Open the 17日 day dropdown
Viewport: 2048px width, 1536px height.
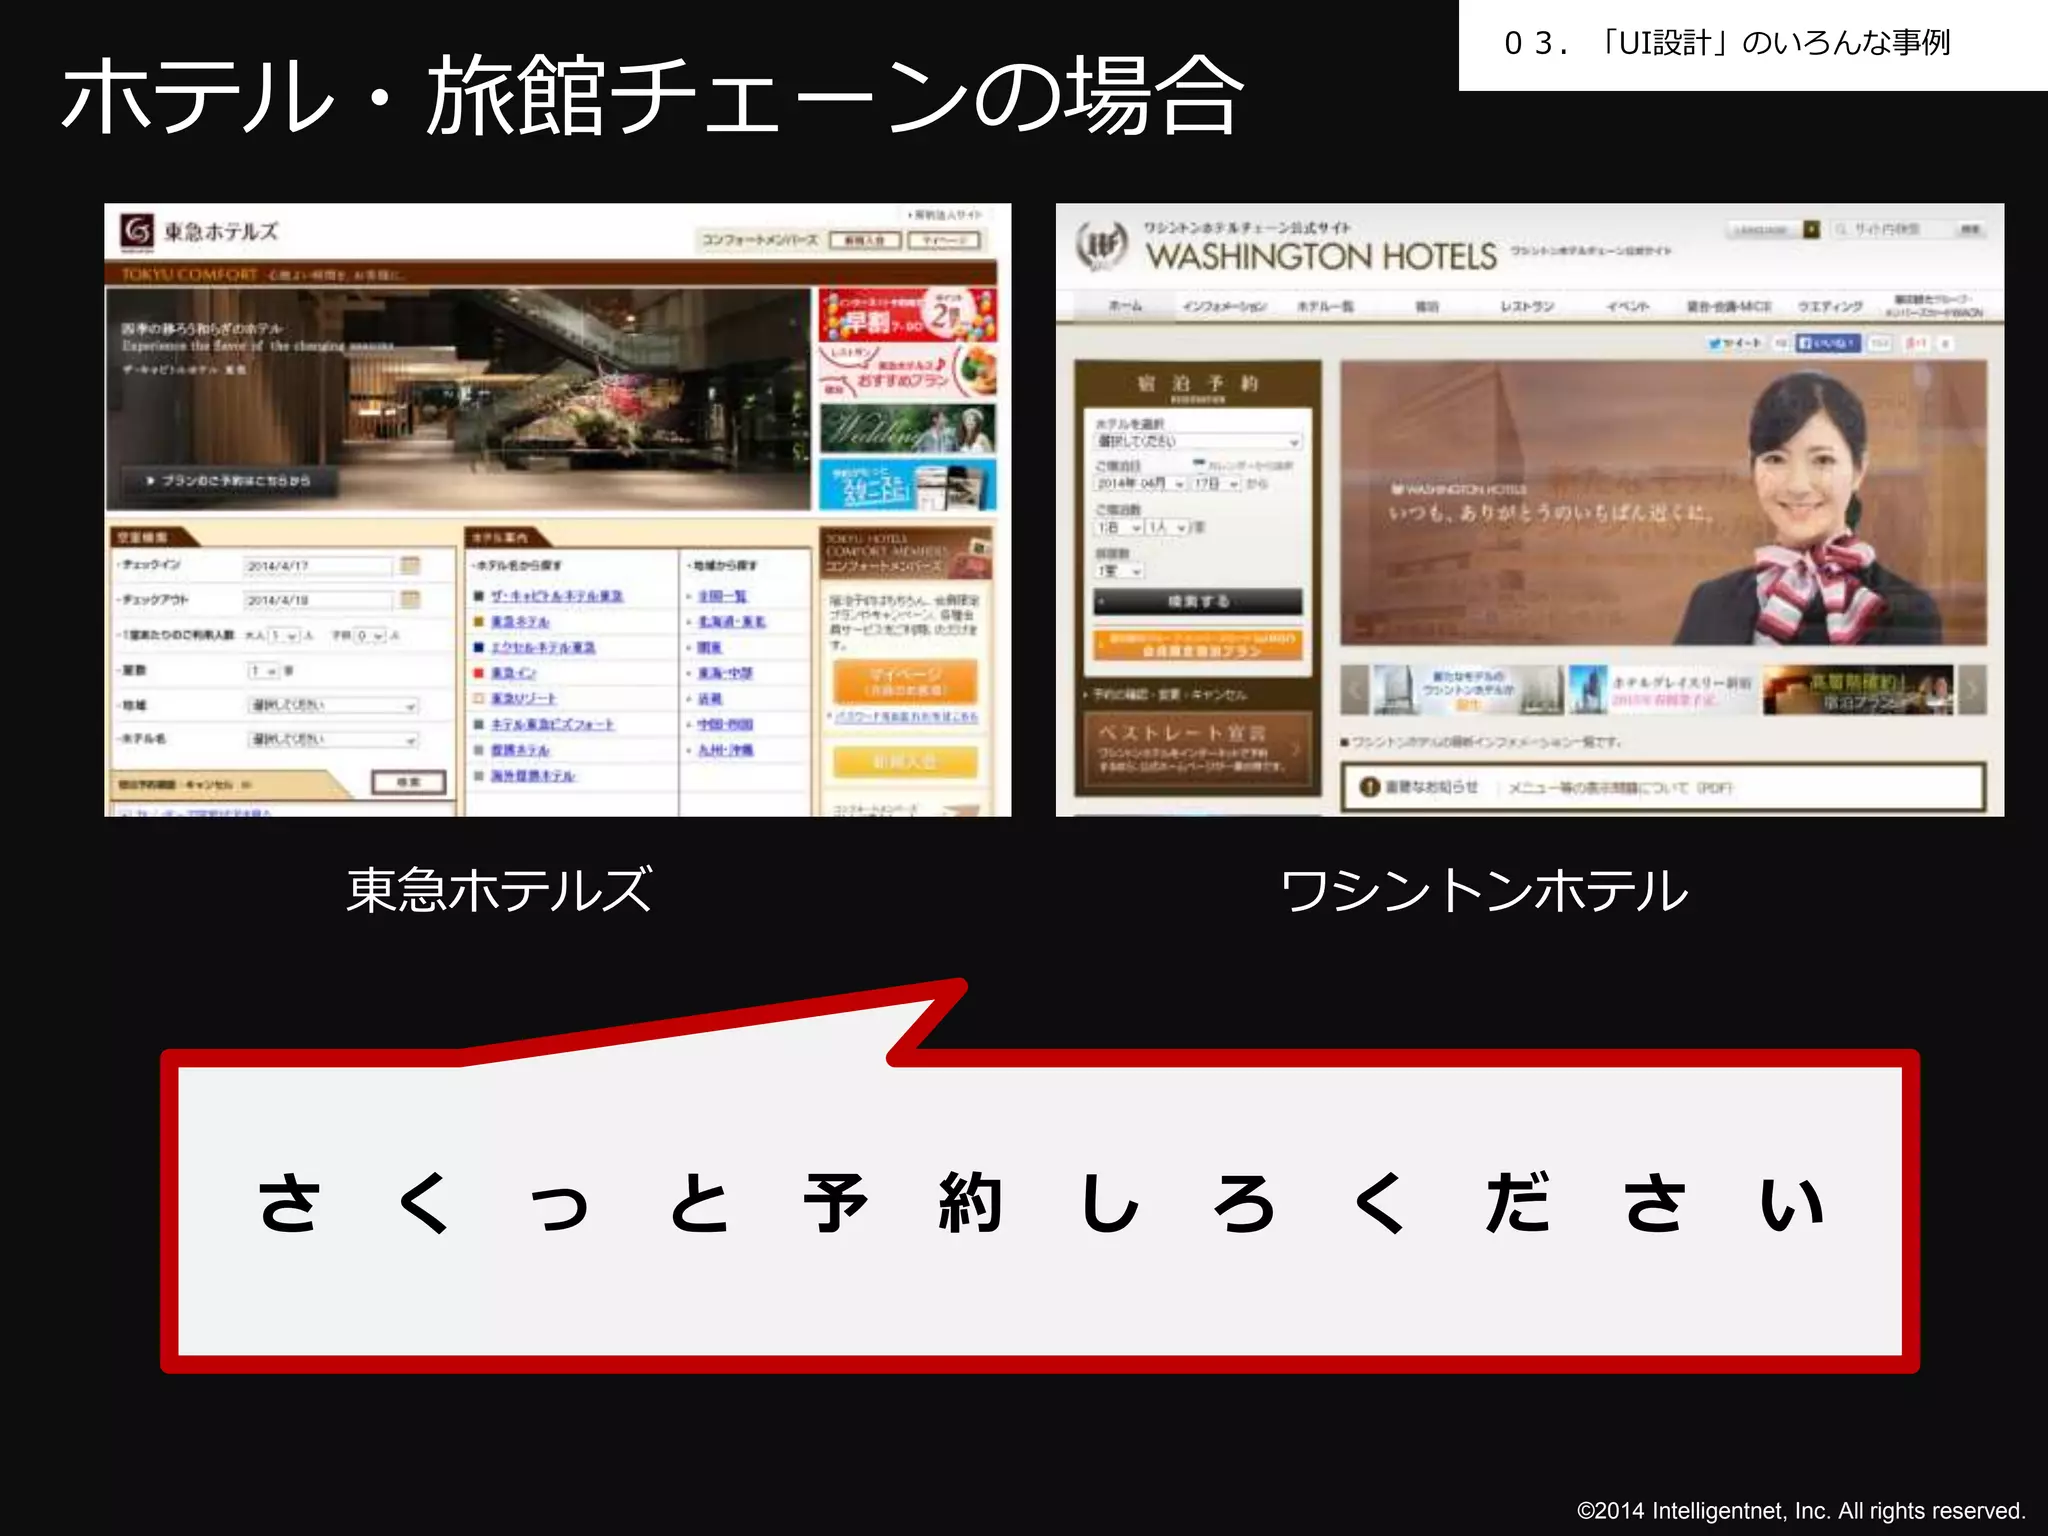point(1217,484)
